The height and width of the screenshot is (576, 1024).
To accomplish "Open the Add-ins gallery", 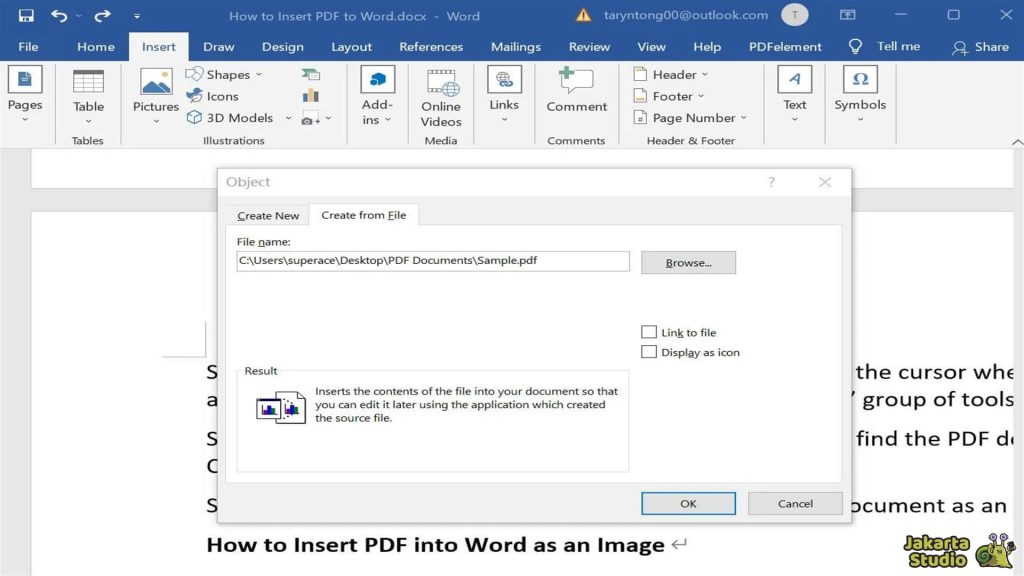I will coord(376,95).
